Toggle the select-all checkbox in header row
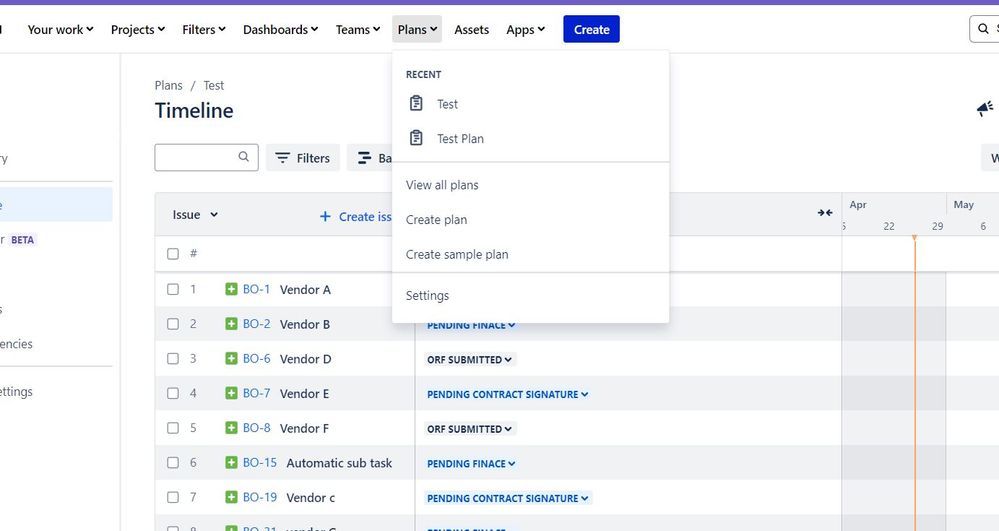Viewport: 999px width, 531px height. coord(173,254)
